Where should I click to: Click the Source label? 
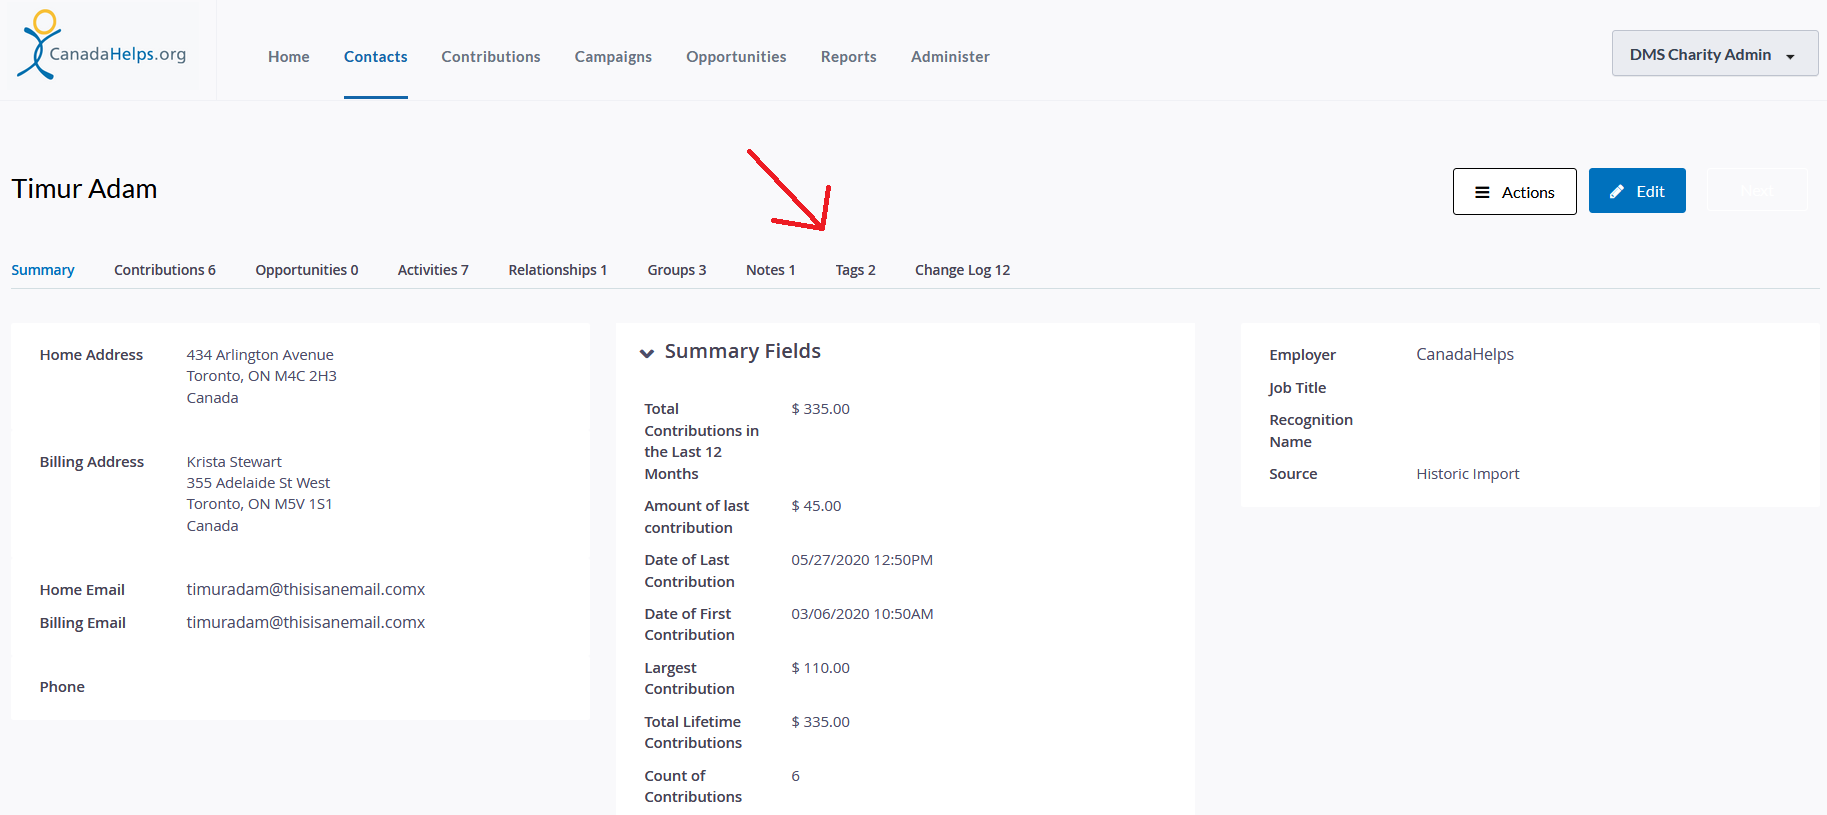[1293, 474]
